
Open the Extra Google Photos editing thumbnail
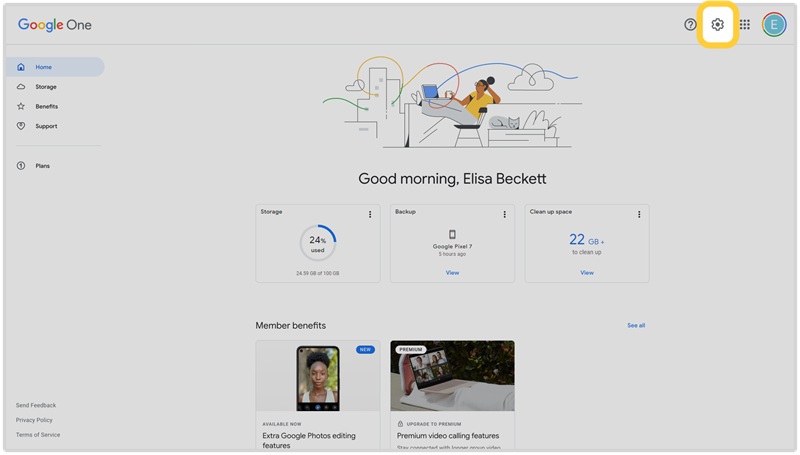318,377
